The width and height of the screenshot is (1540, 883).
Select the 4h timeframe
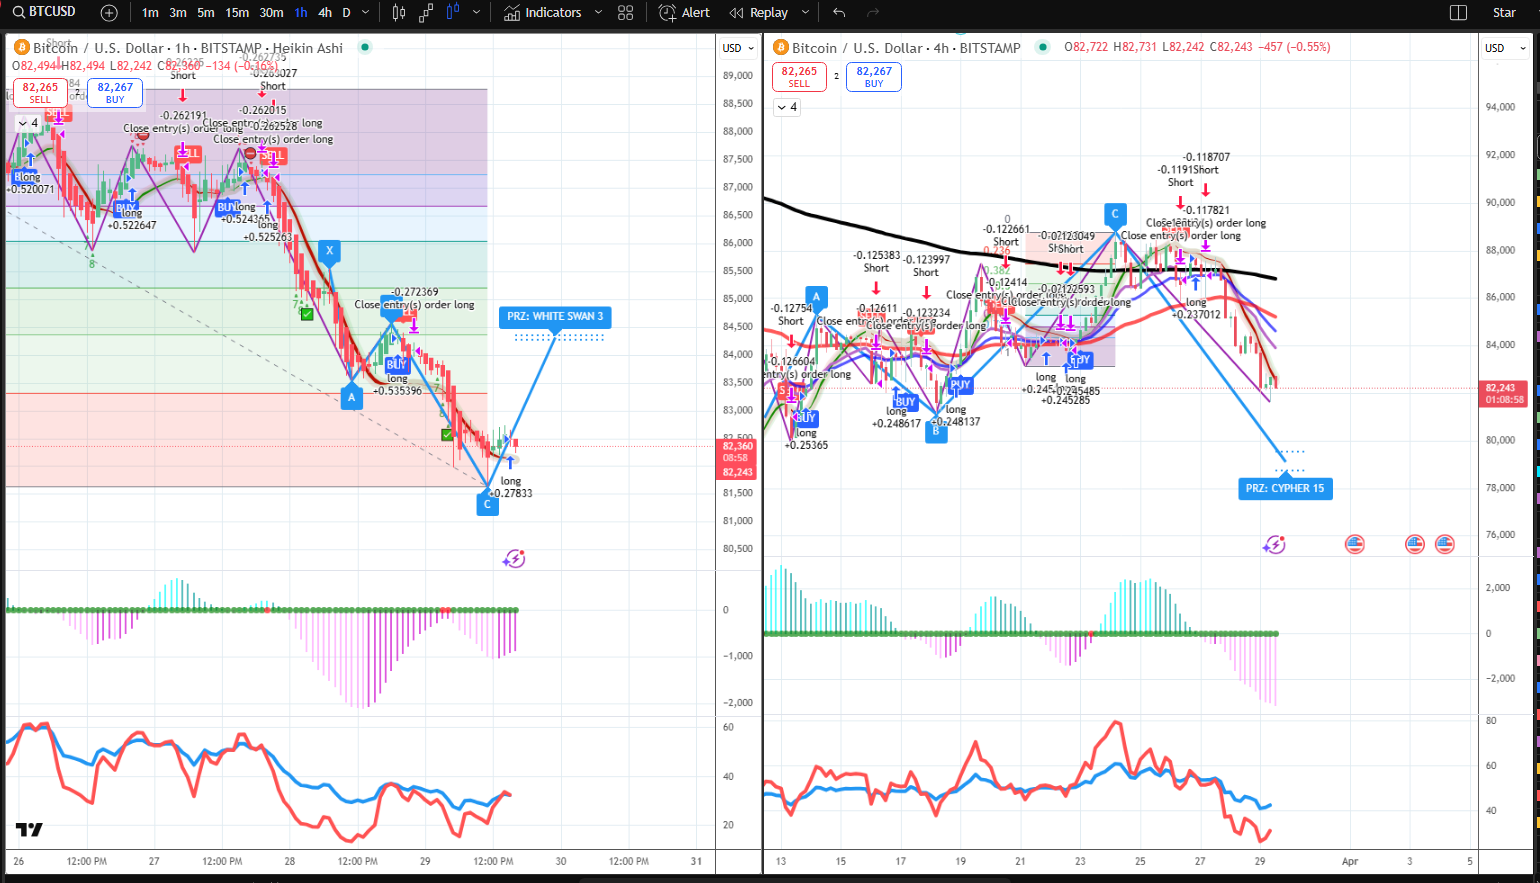point(325,13)
